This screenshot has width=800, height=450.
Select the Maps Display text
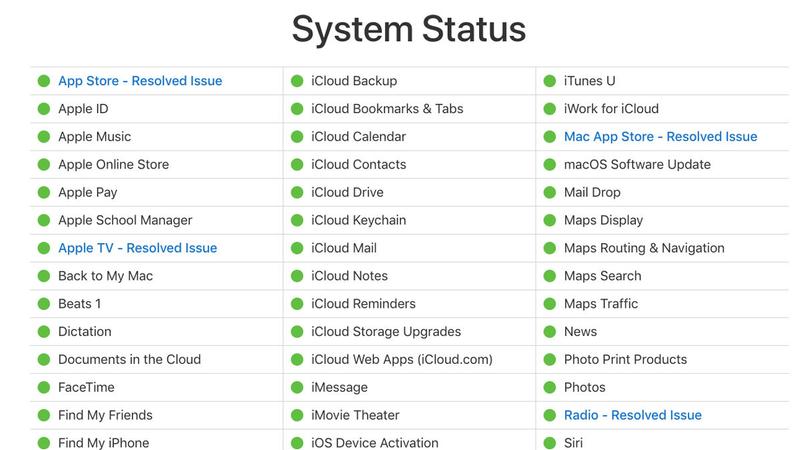603,220
